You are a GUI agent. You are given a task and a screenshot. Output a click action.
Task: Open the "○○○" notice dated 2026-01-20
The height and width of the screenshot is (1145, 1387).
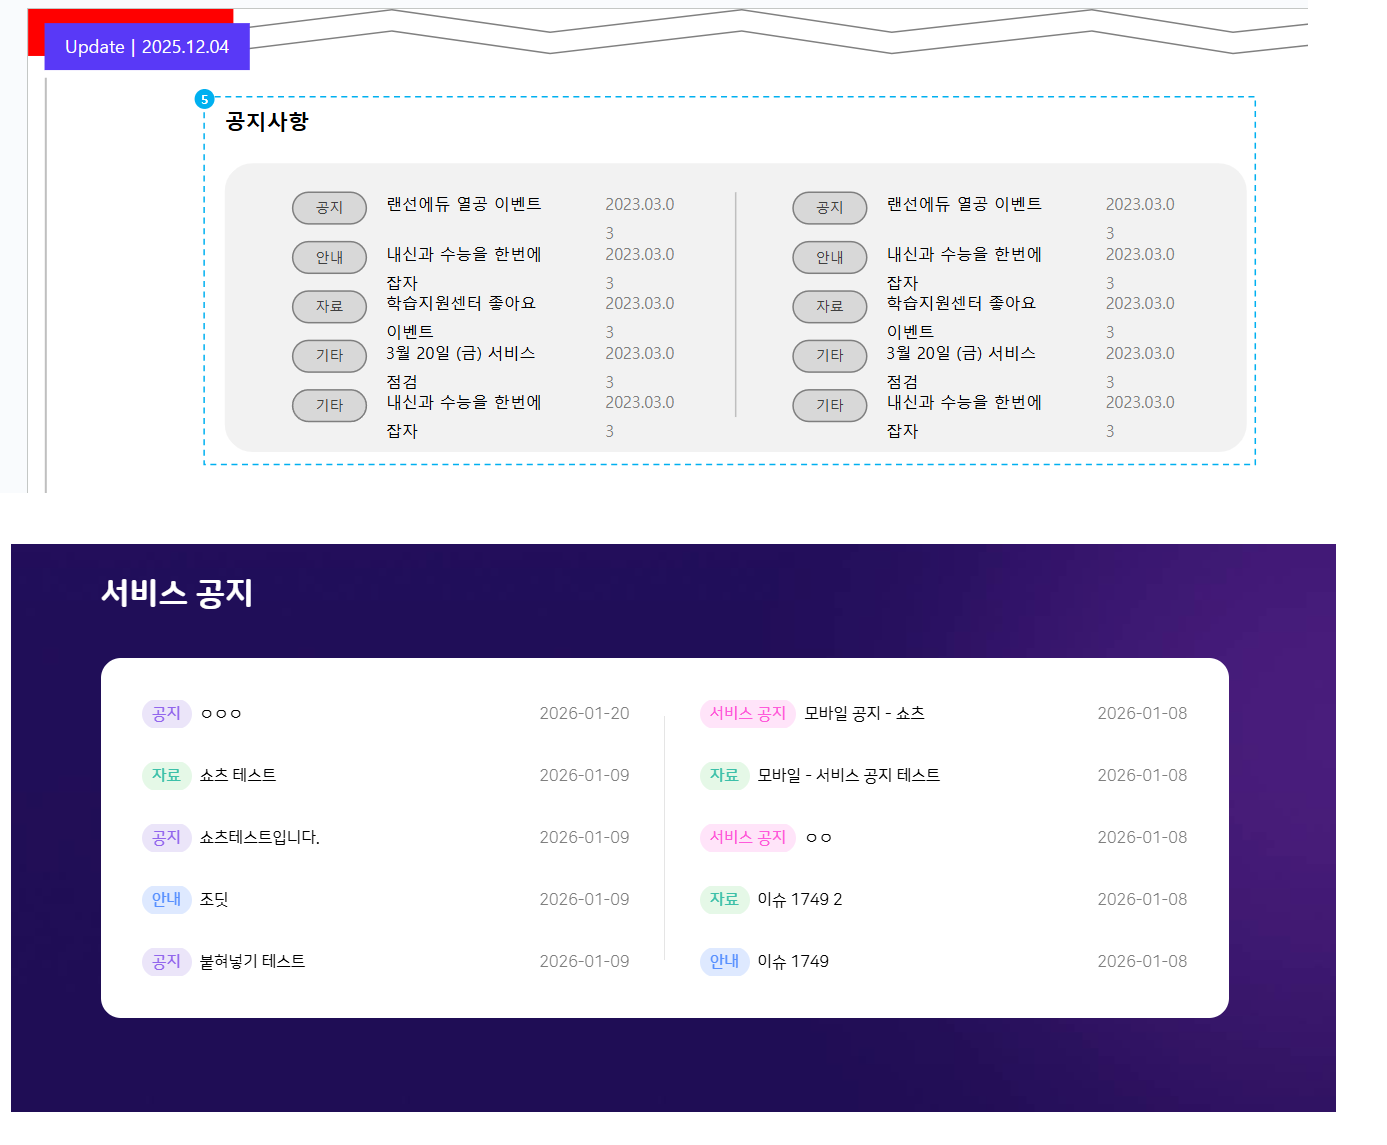click(x=221, y=713)
